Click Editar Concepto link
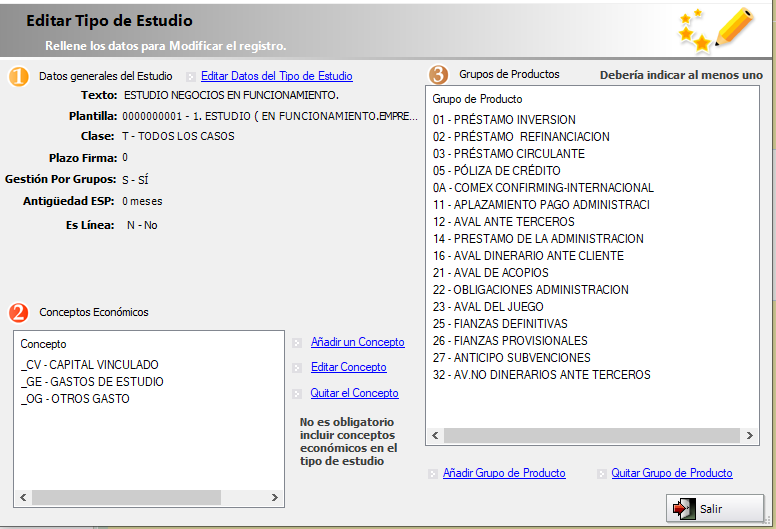Viewport: 776px width, 529px height. coord(349,367)
